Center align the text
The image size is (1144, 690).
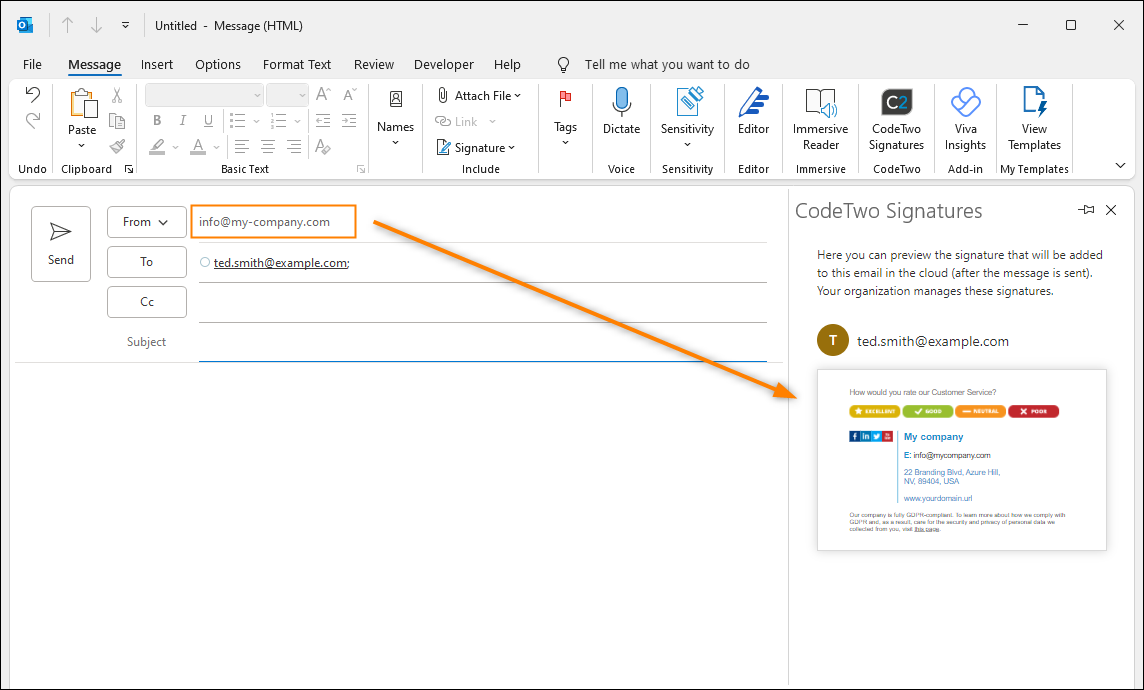(268, 147)
